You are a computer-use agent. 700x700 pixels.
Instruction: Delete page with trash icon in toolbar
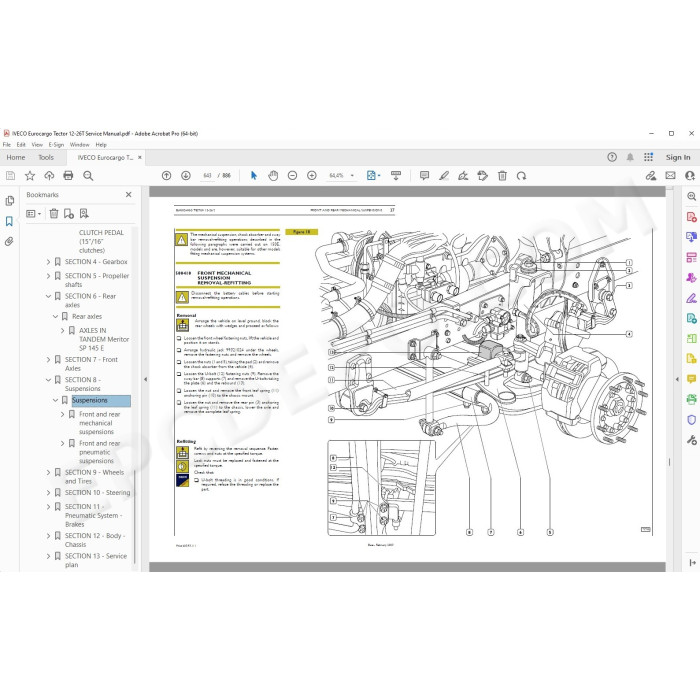click(502, 175)
